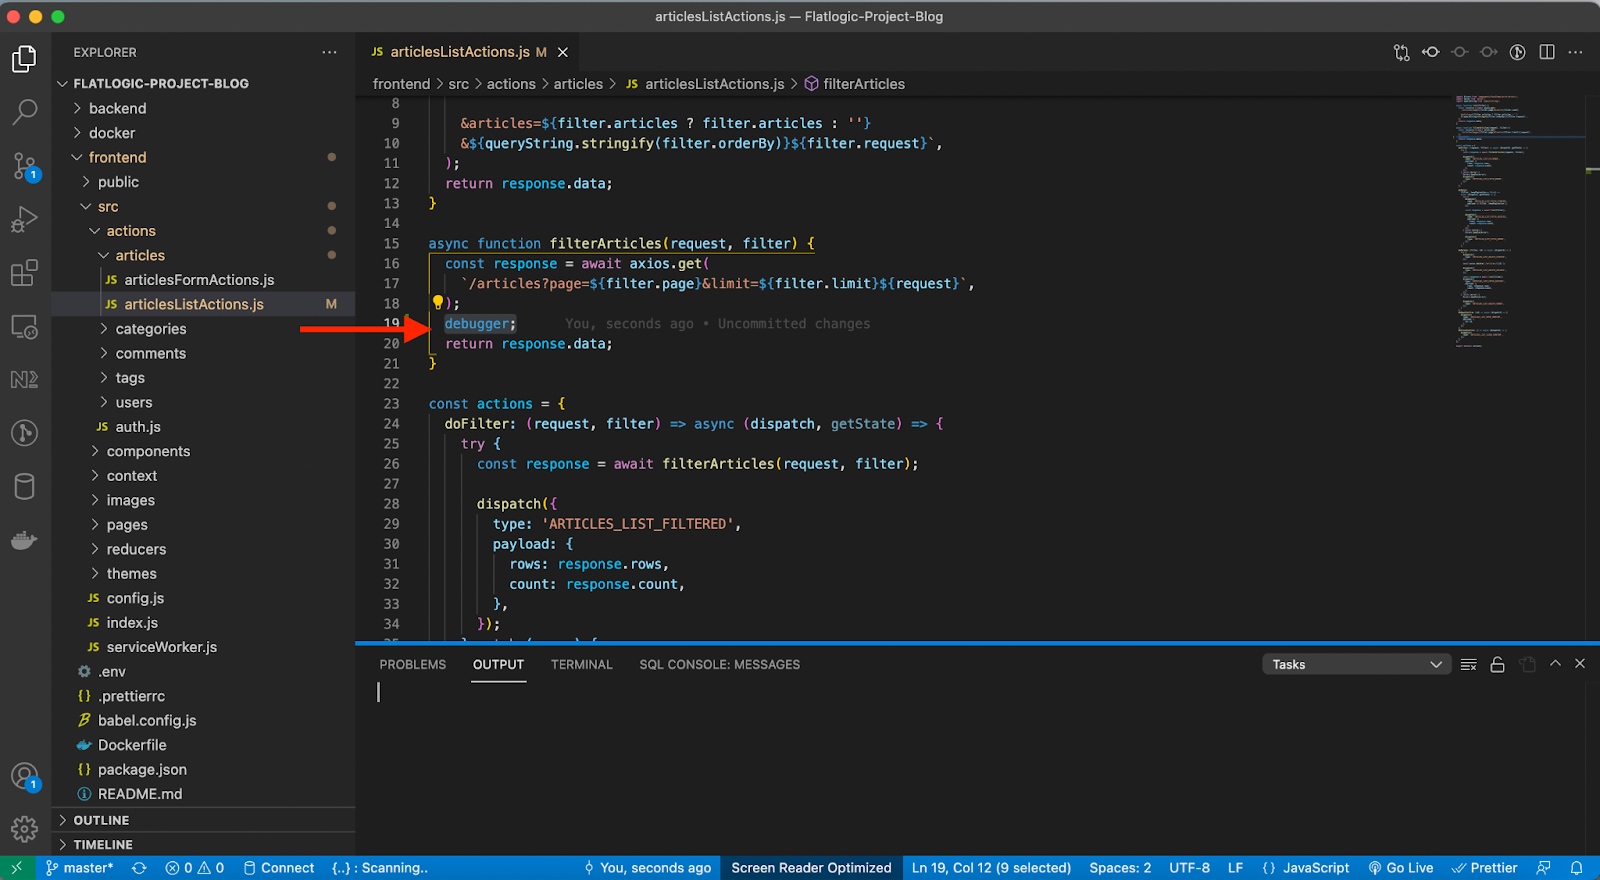Open the Run and Debug view

click(x=25, y=219)
